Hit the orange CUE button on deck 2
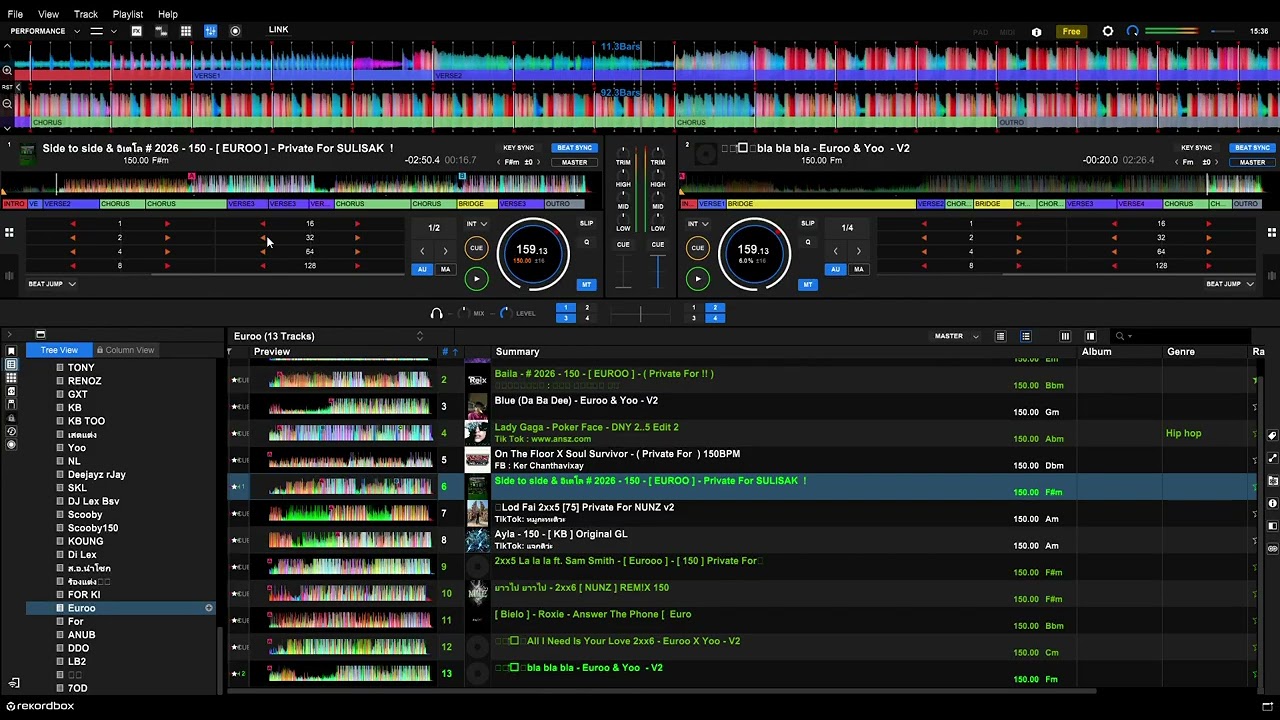The width and height of the screenshot is (1280, 720). pyautogui.click(x=698, y=248)
